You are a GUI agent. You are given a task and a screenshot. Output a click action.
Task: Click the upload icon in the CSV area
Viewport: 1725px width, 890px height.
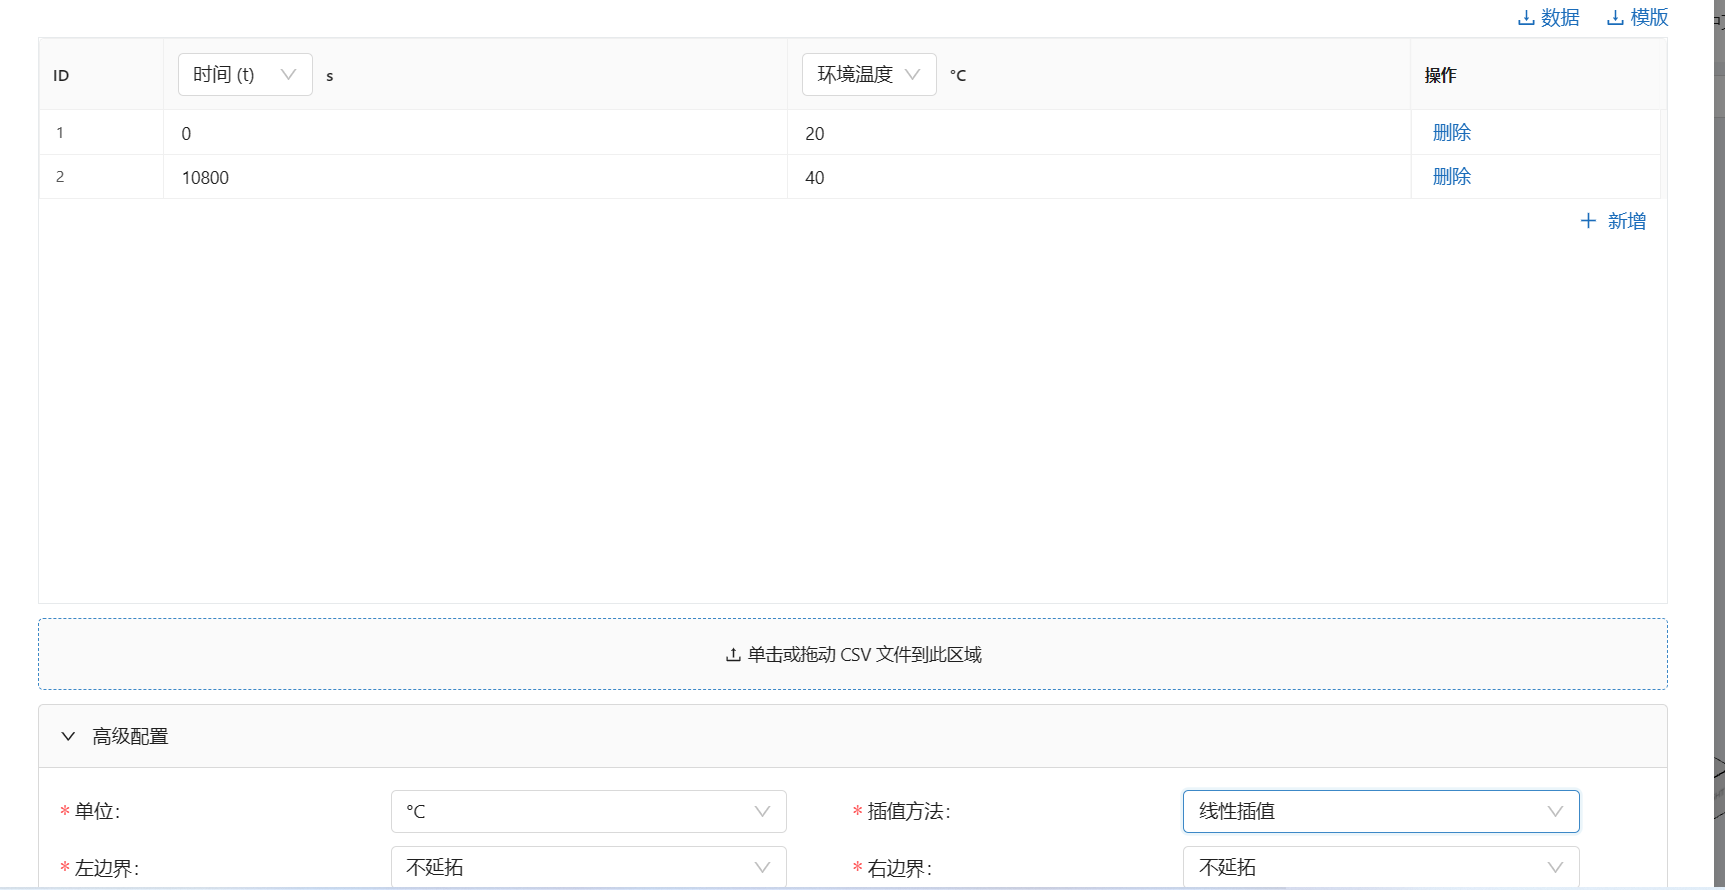click(x=733, y=655)
